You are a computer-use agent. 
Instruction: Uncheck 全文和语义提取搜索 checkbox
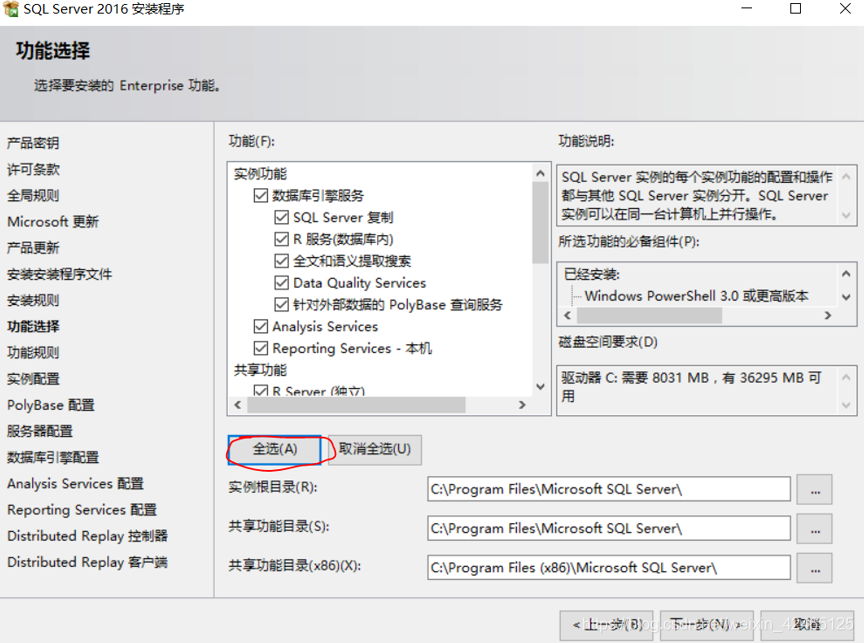282,261
